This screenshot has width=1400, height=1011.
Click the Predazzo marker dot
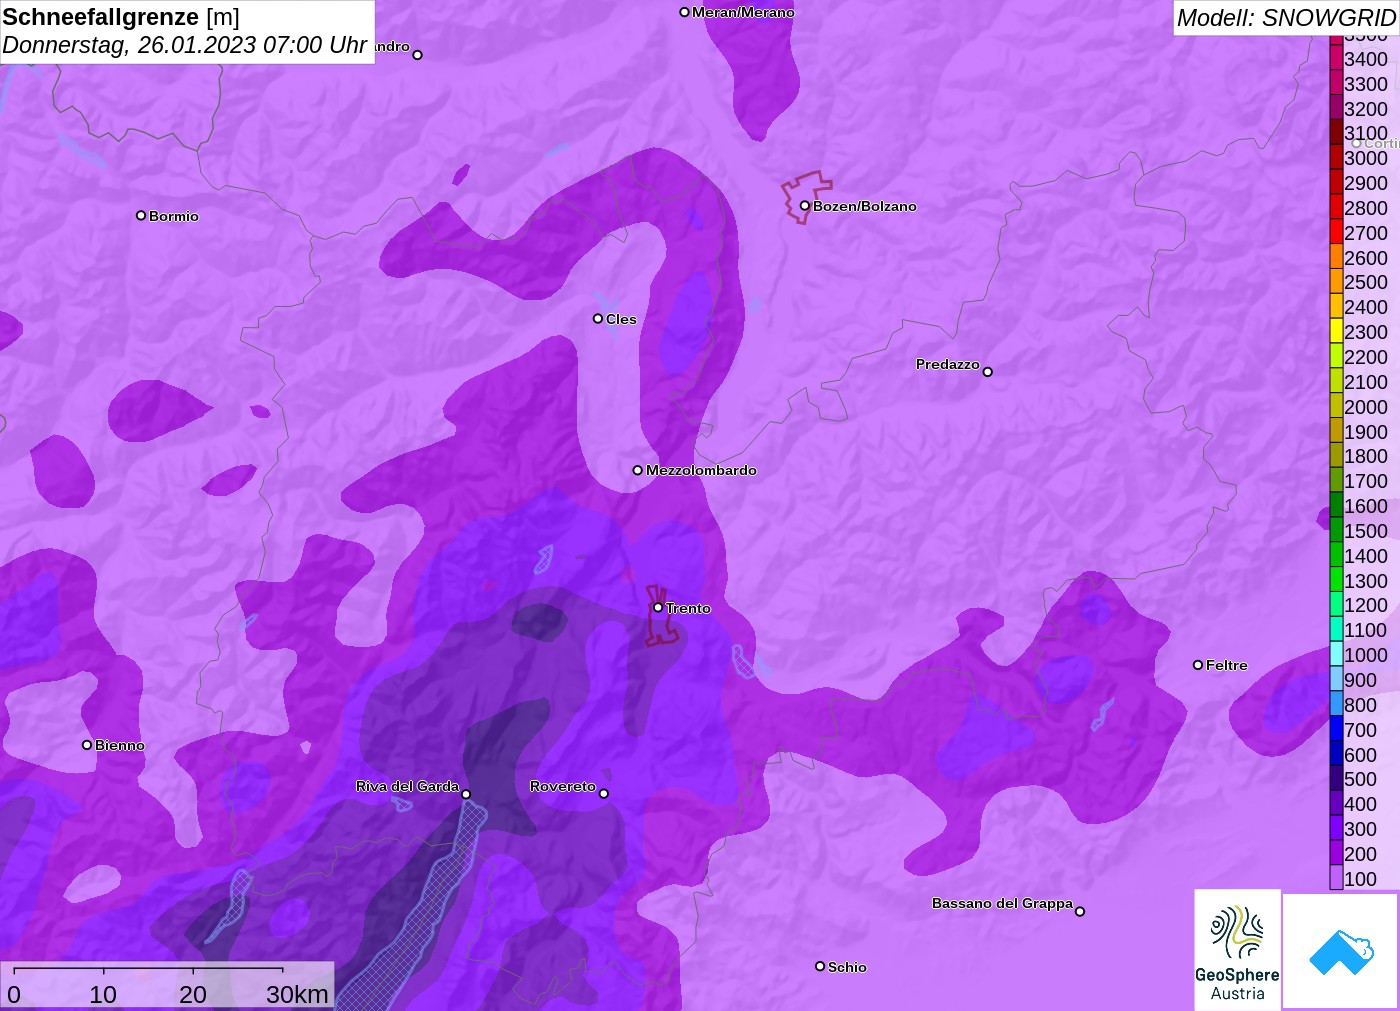987,372
